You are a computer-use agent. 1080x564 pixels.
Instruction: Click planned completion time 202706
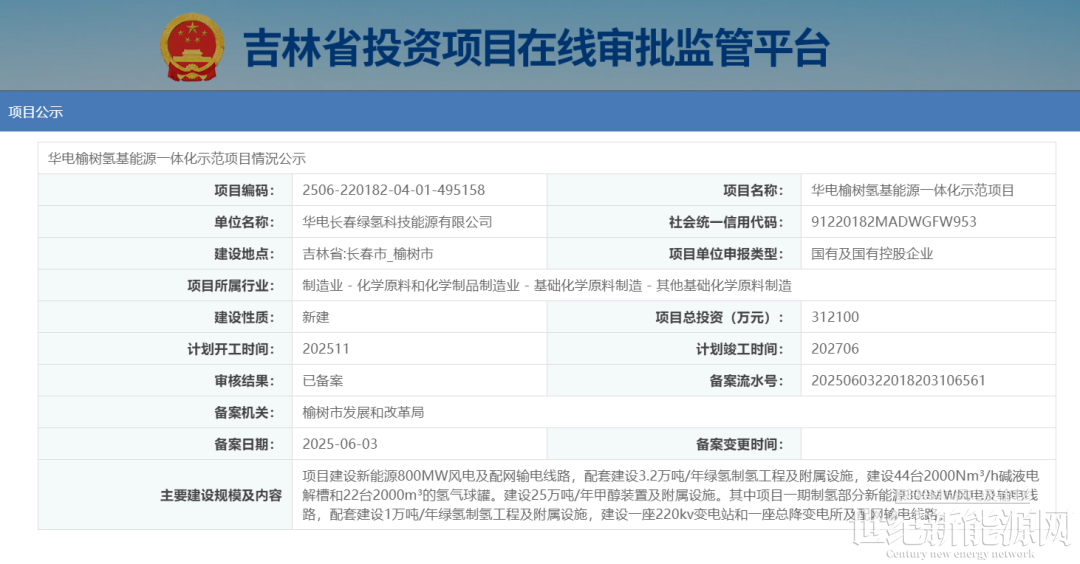tap(835, 349)
